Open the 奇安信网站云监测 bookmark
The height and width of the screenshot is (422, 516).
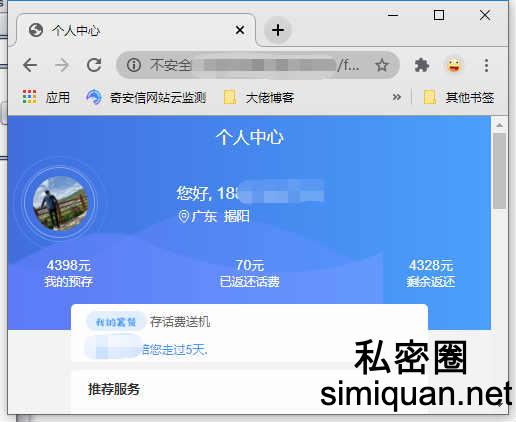(x=146, y=97)
